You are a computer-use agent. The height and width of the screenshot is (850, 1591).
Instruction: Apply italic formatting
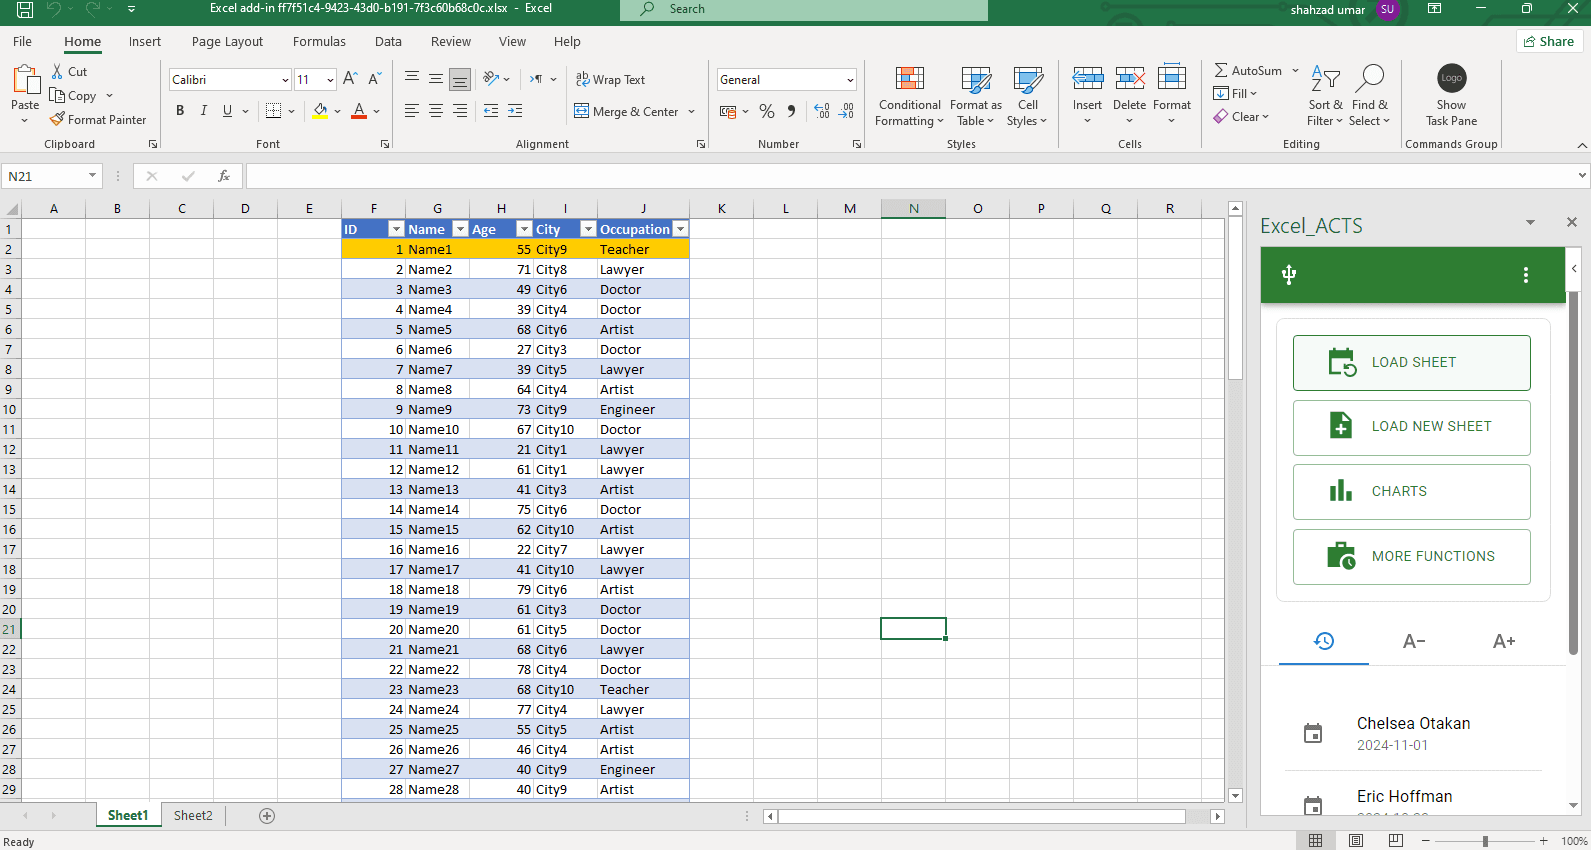click(x=204, y=111)
